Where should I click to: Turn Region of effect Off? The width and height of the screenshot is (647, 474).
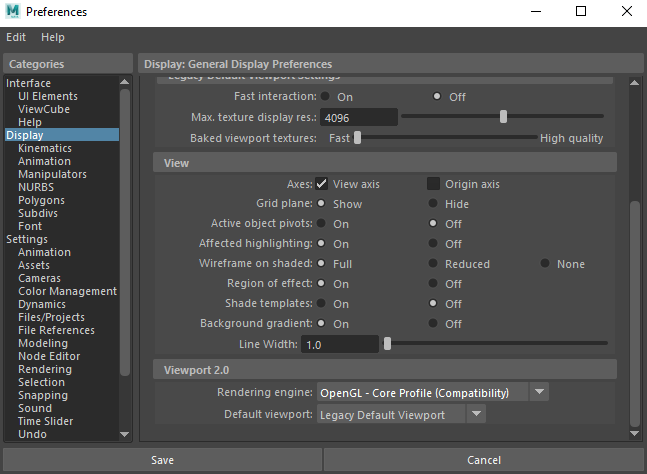pyautogui.click(x=433, y=283)
